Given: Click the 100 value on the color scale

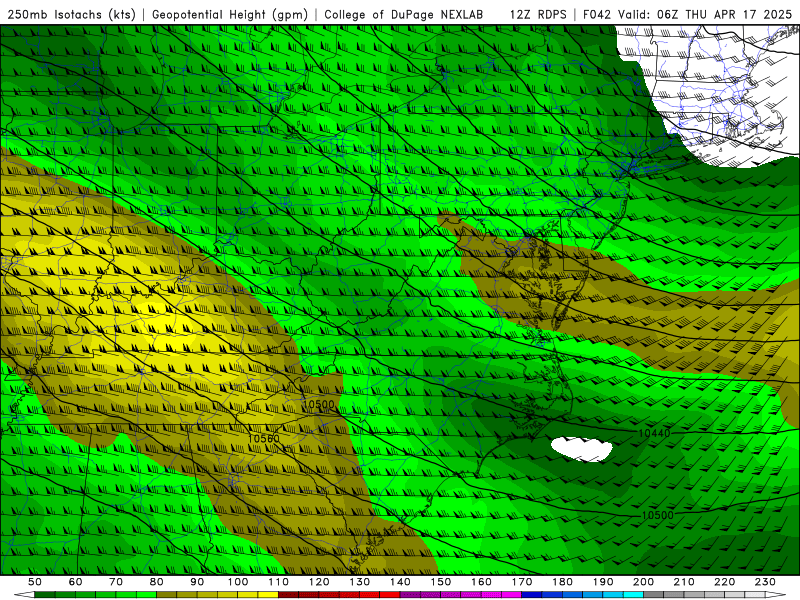Looking at the screenshot, I should pos(238,582).
